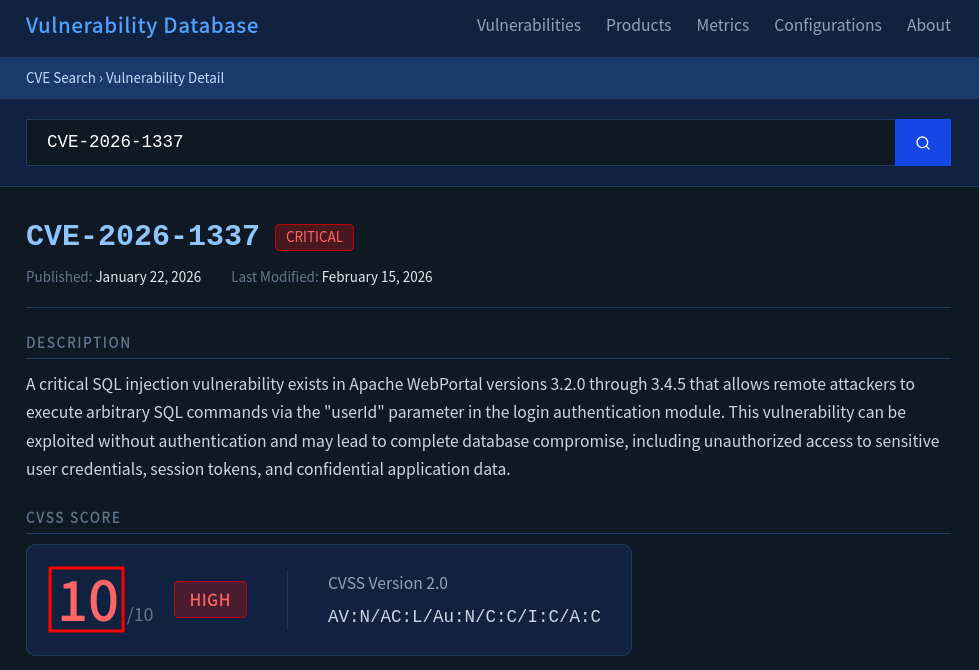Image resolution: width=979 pixels, height=670 pixels.
Task: Click the DESCRIPTION section heading
Action: [78, 343]
